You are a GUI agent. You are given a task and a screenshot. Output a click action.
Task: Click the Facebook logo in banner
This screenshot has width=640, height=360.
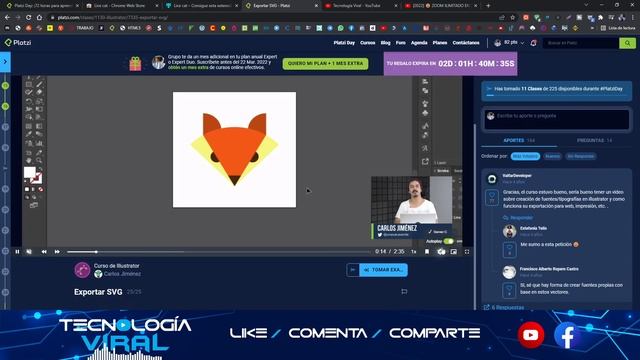click(567, 335)
